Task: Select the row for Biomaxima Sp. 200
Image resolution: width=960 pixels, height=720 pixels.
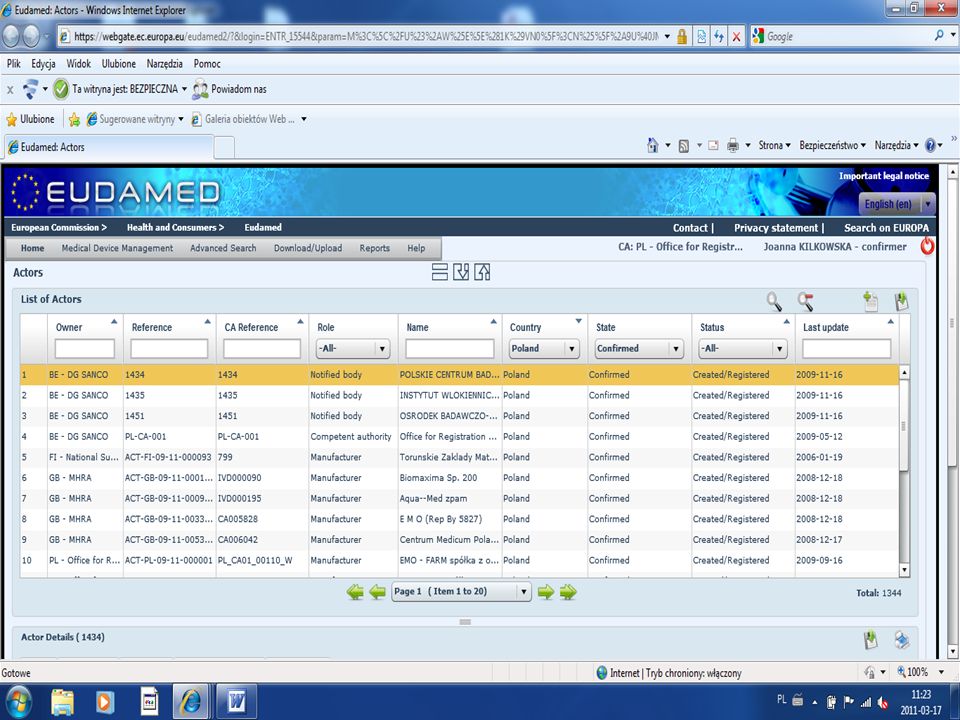Action: coord(459,478)
